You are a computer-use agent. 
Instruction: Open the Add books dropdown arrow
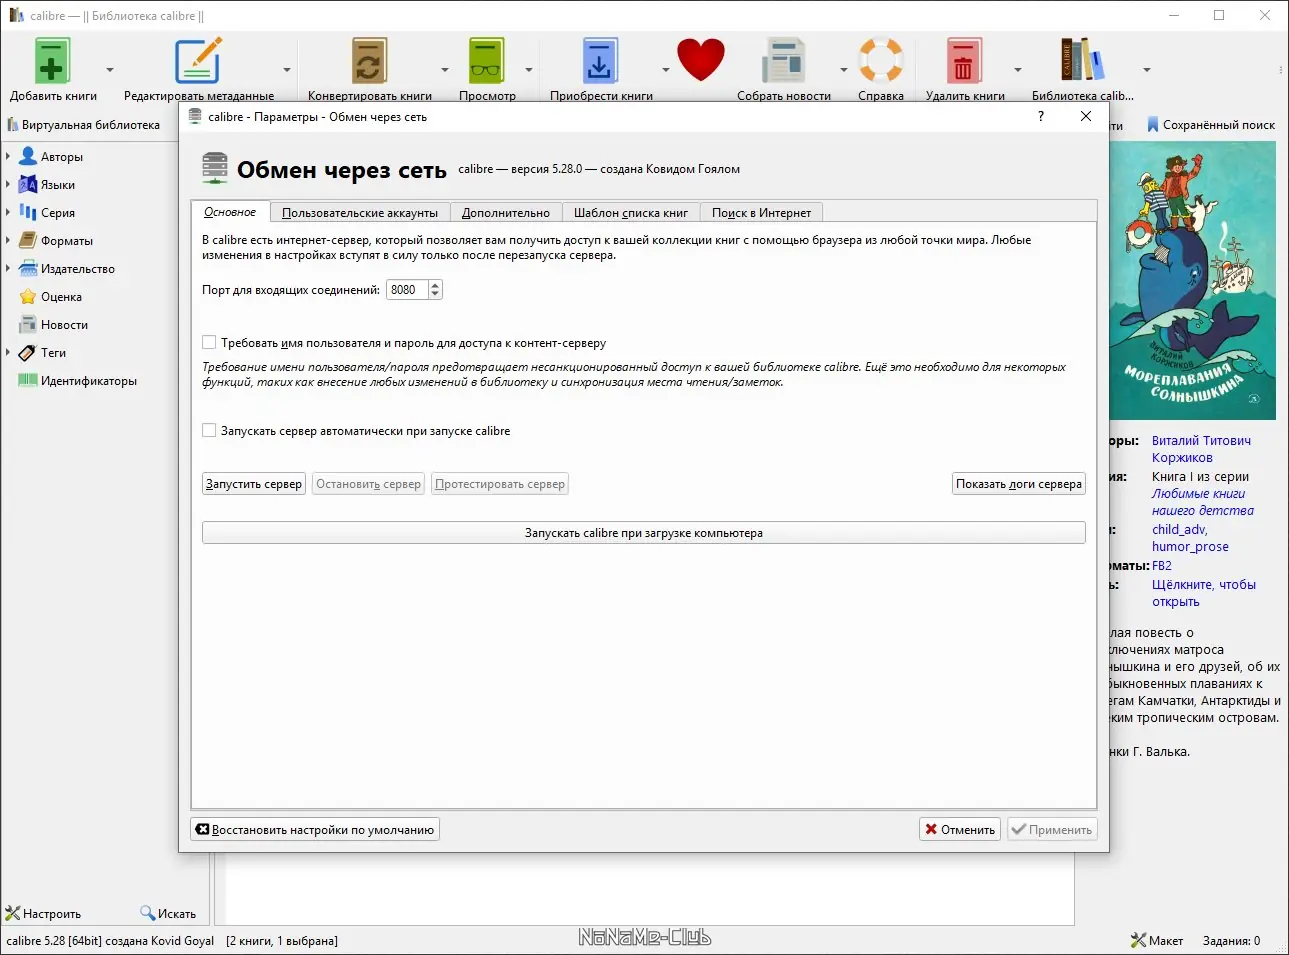(x=110, y=70)
